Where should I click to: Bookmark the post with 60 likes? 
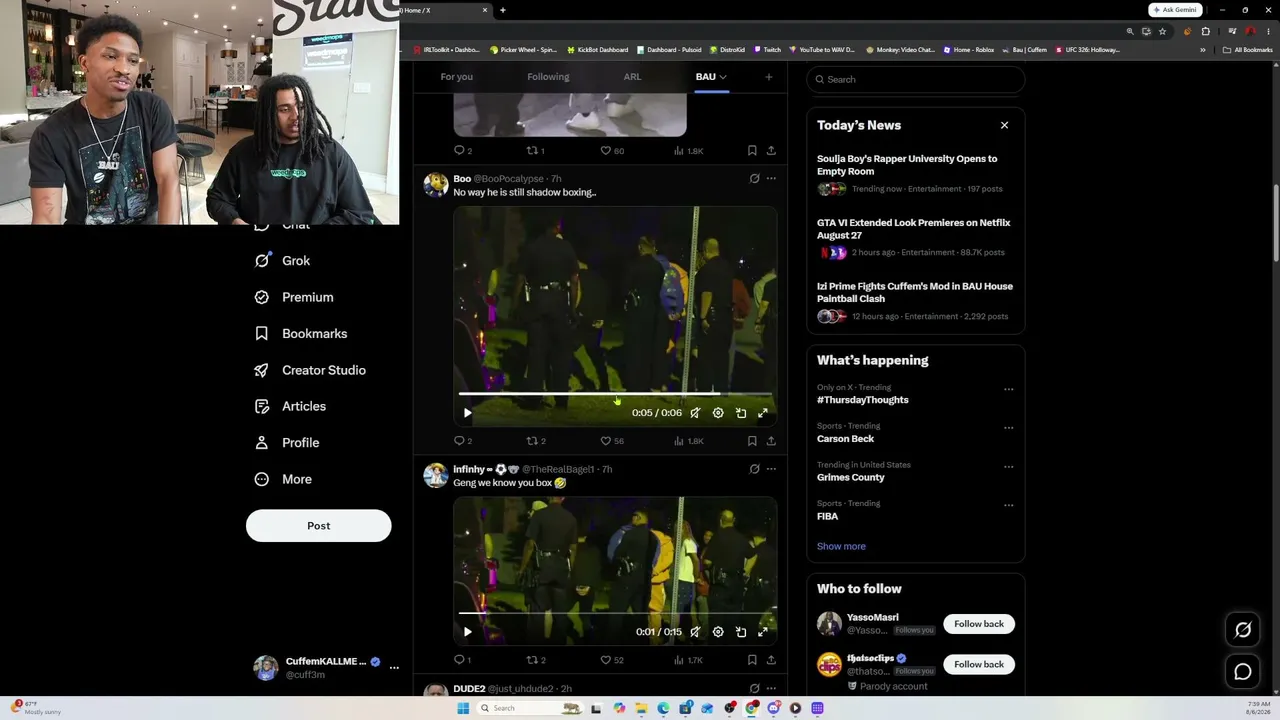[x=752, y=151]
